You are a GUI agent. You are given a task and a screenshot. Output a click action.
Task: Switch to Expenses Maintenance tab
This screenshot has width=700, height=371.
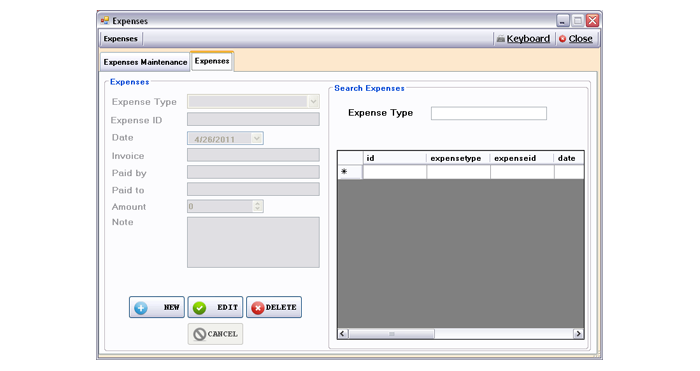point(145,62)
